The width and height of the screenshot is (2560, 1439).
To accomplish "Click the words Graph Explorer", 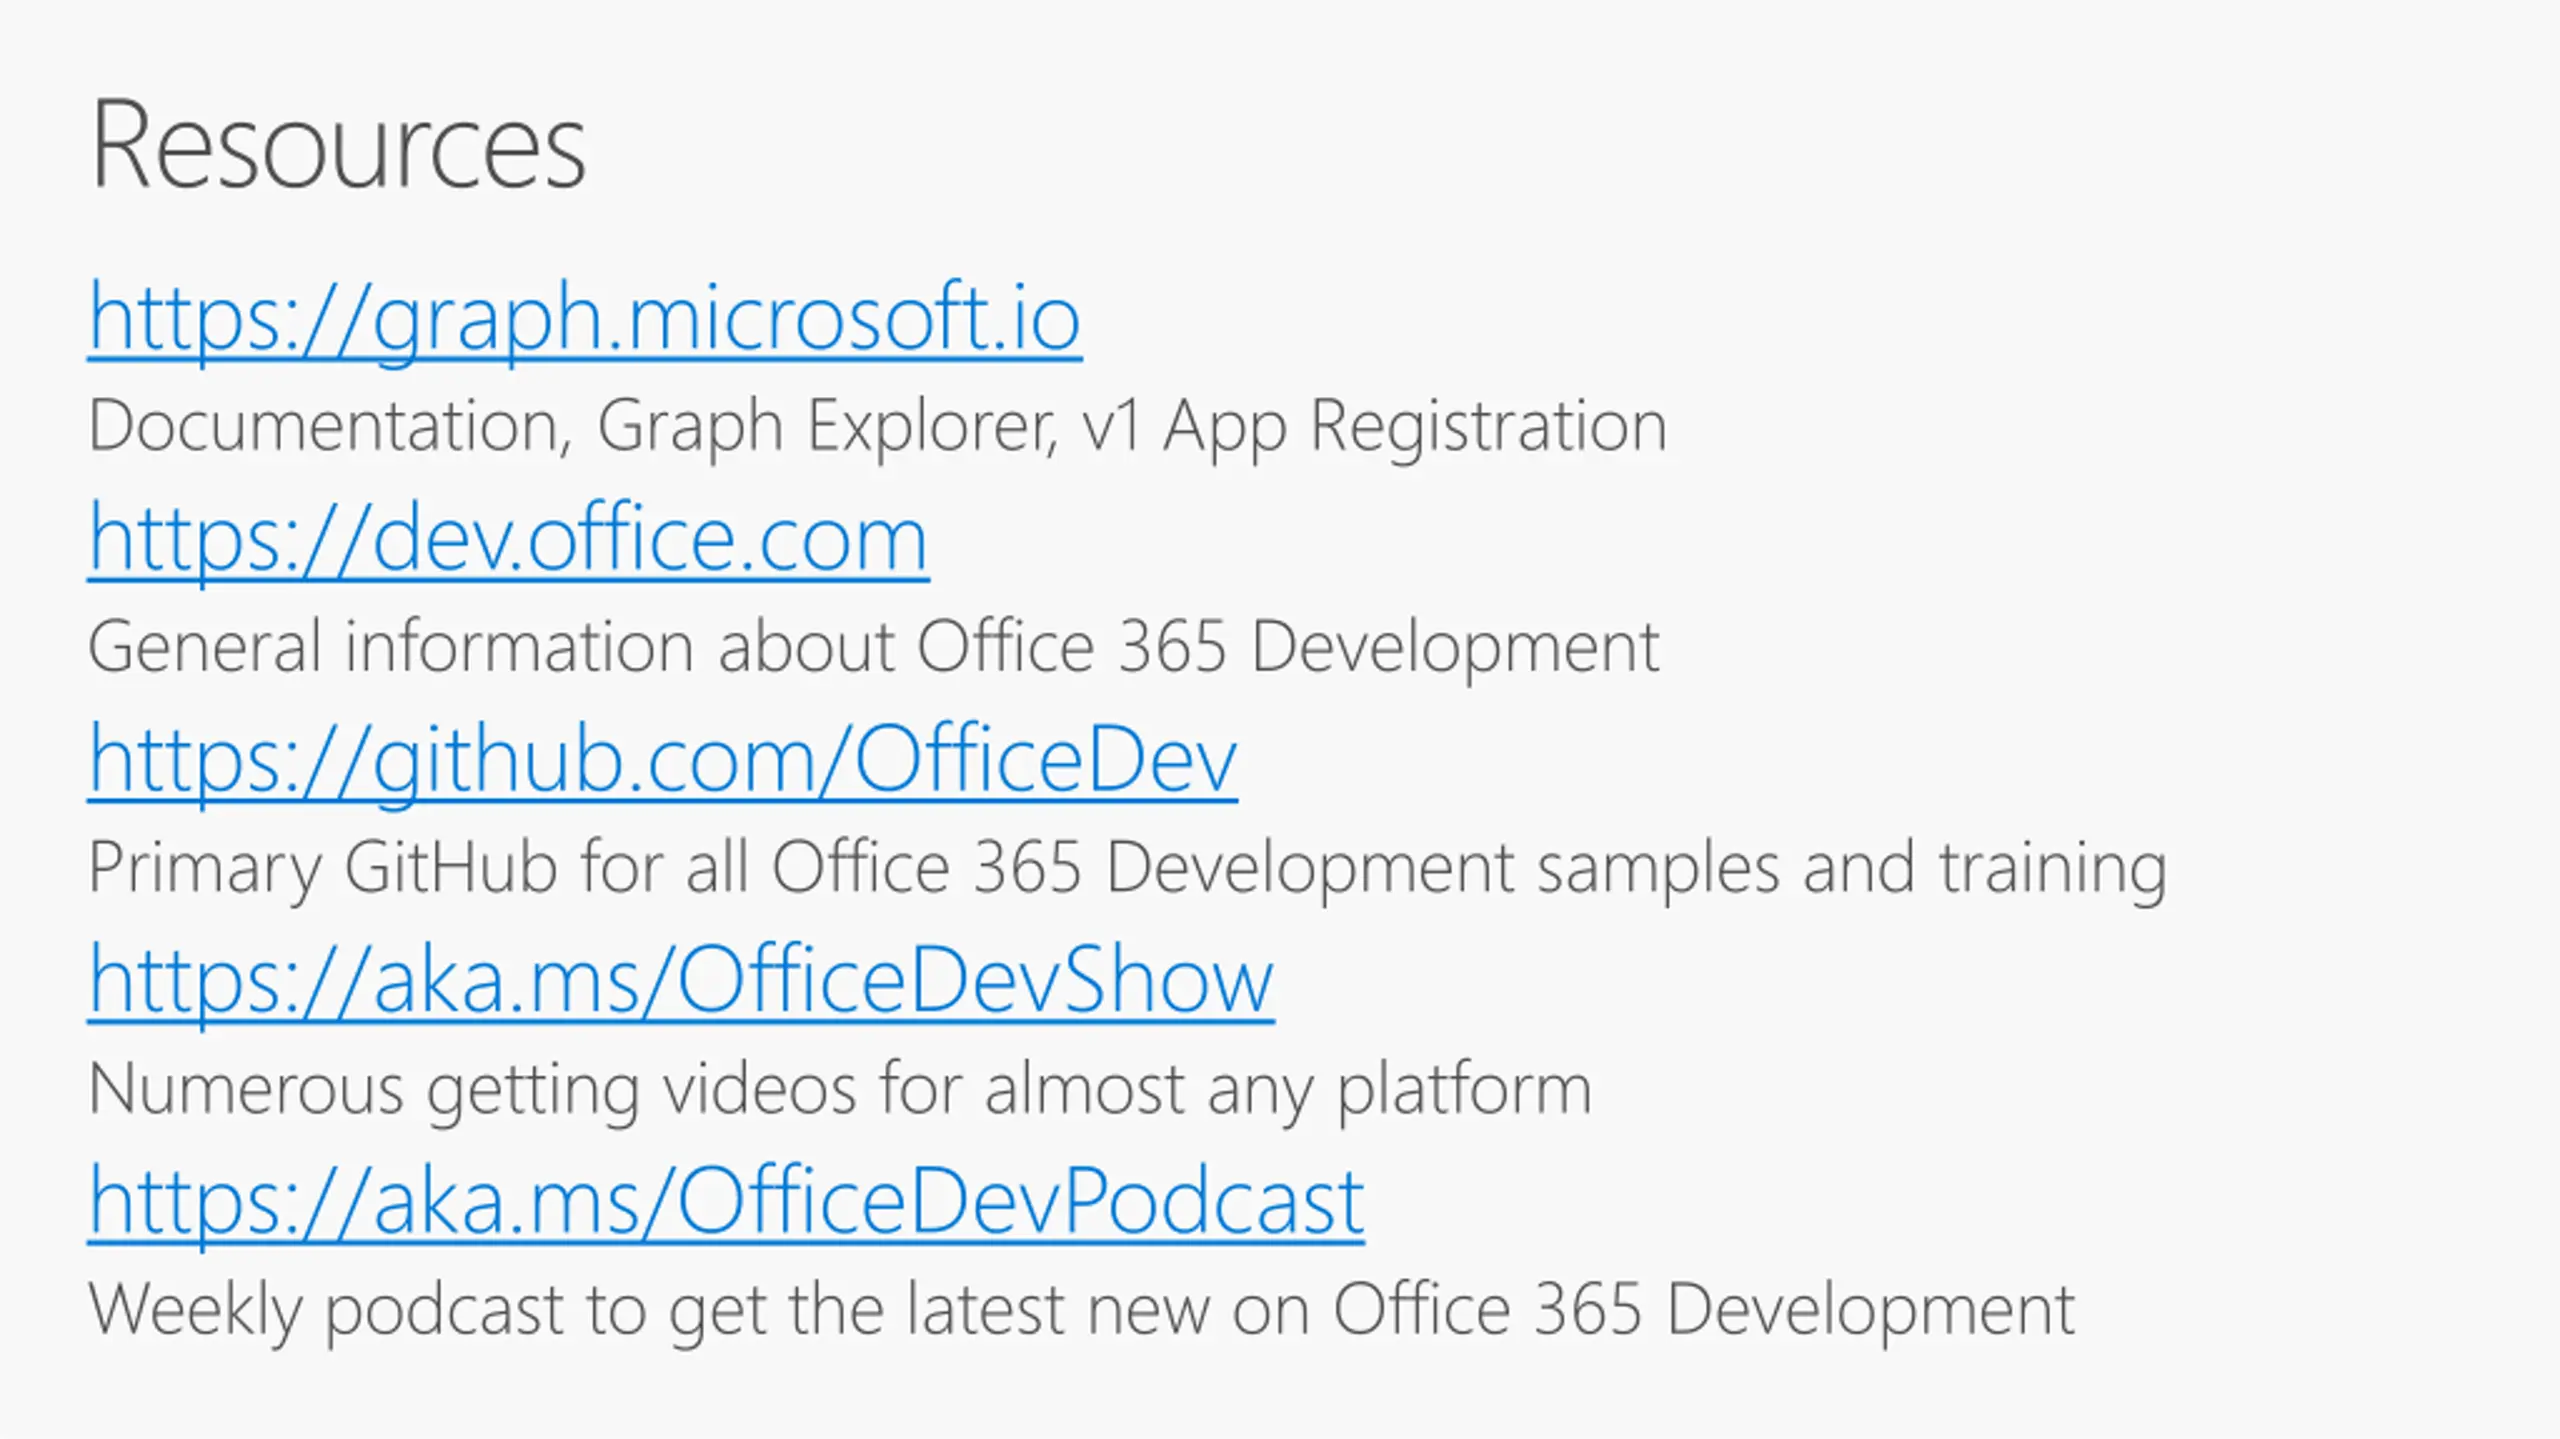I will 827,427.
